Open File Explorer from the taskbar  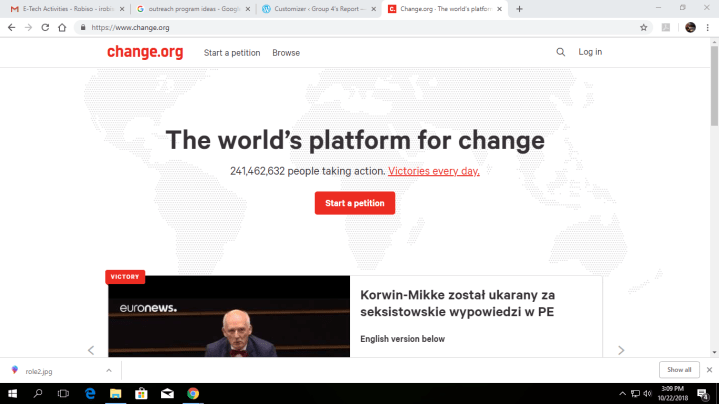tap(116, 393)
